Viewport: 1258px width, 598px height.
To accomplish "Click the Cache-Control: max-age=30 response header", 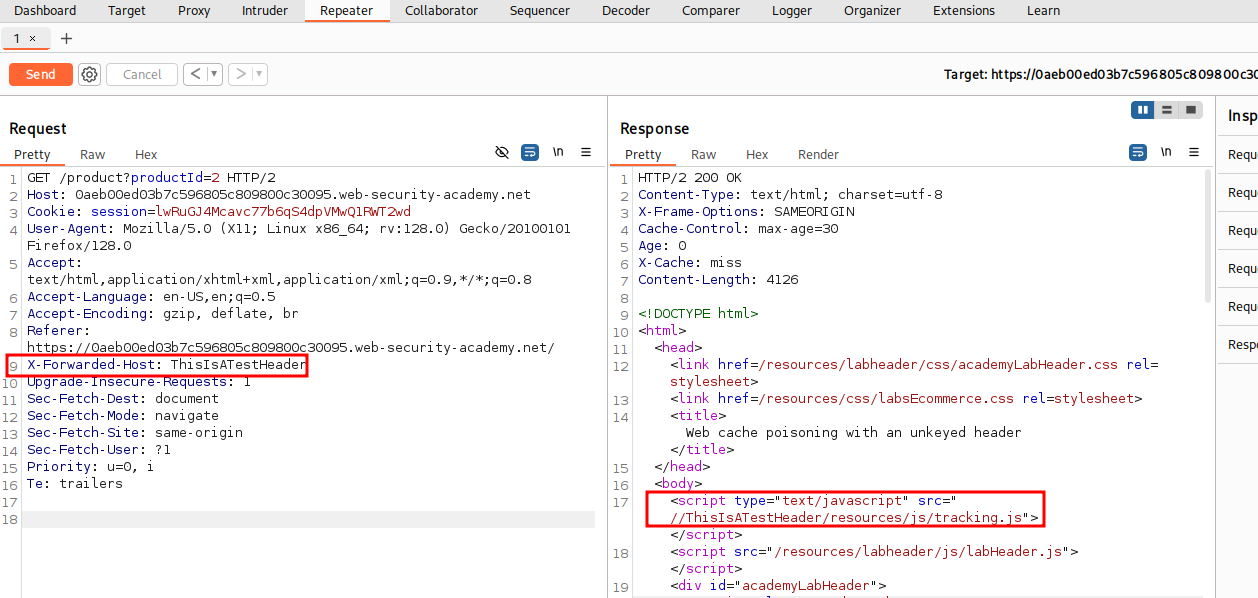I will (x=738, y=229).
